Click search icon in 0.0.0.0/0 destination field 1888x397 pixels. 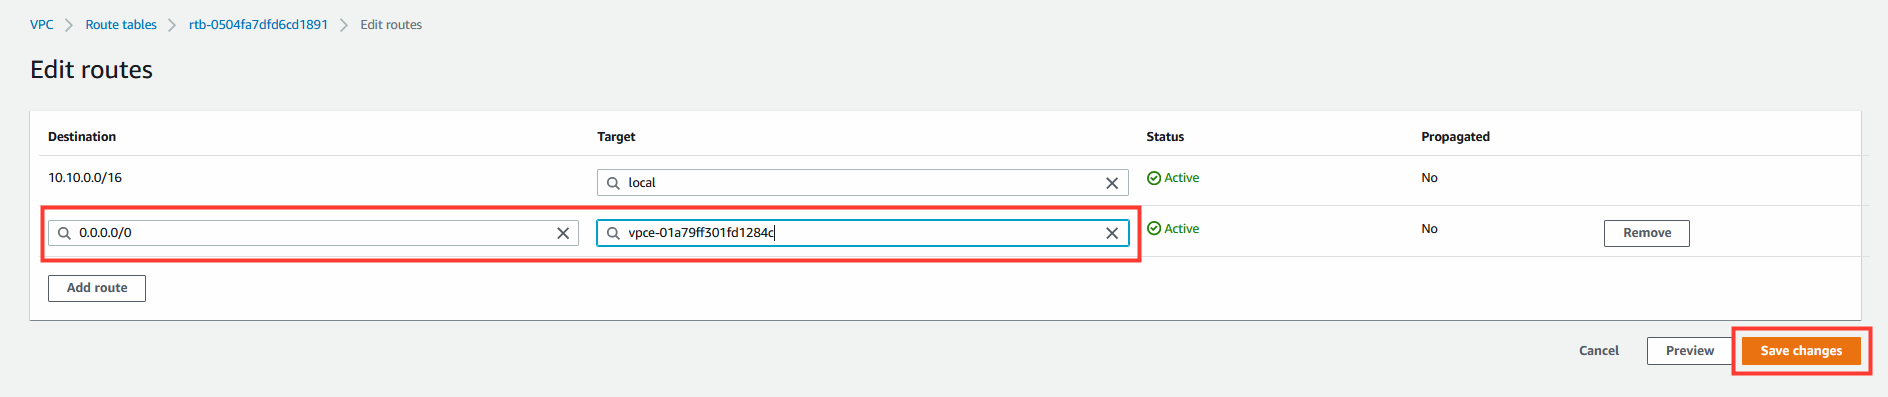(64, 233)
